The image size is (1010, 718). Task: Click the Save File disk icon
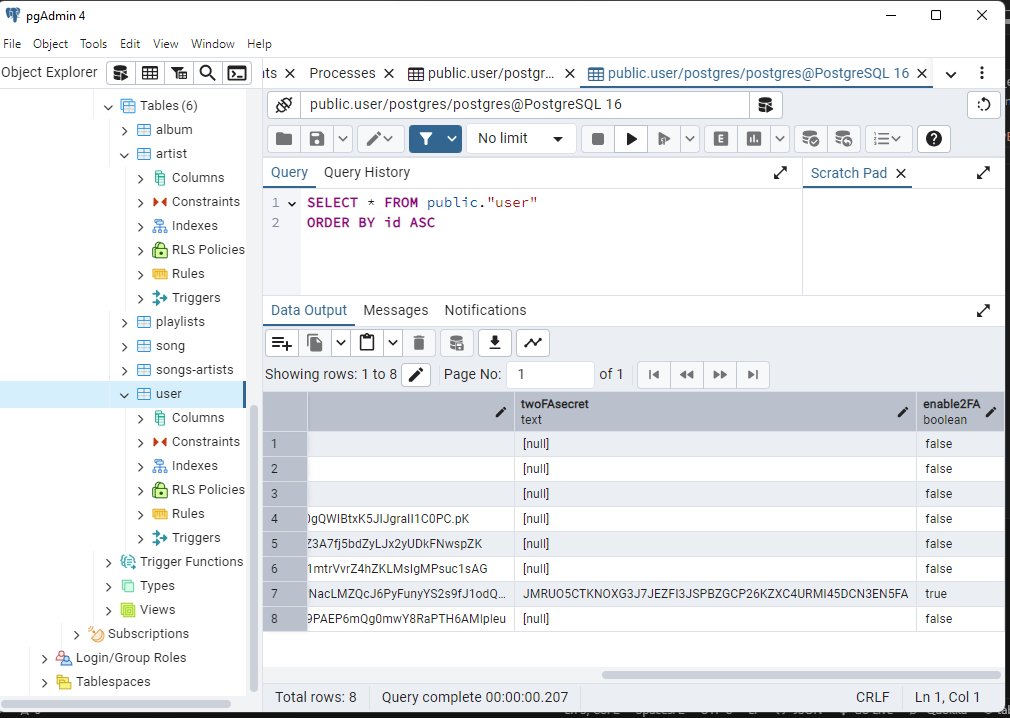click(x=317, y=138)
